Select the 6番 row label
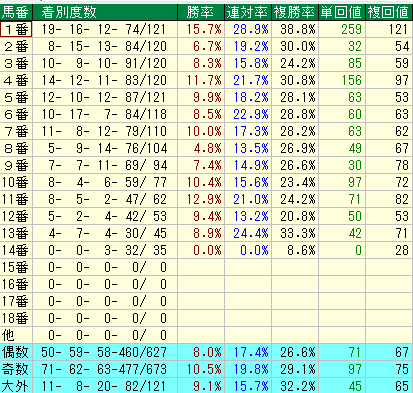 pyautogui.click(x=16, y=114)
